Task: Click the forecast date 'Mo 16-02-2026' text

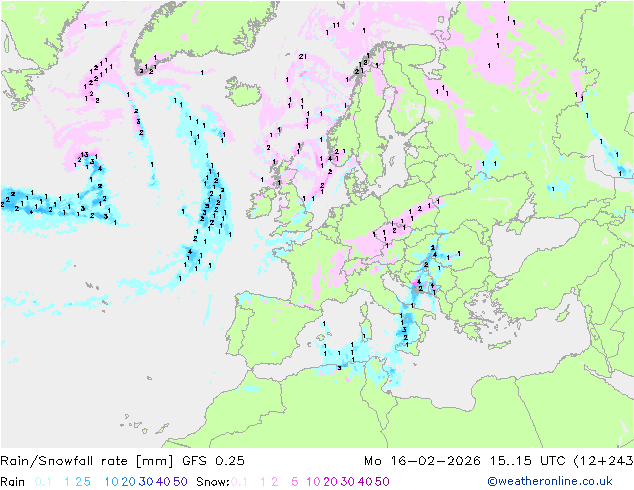Action: [x=422, y=461]
